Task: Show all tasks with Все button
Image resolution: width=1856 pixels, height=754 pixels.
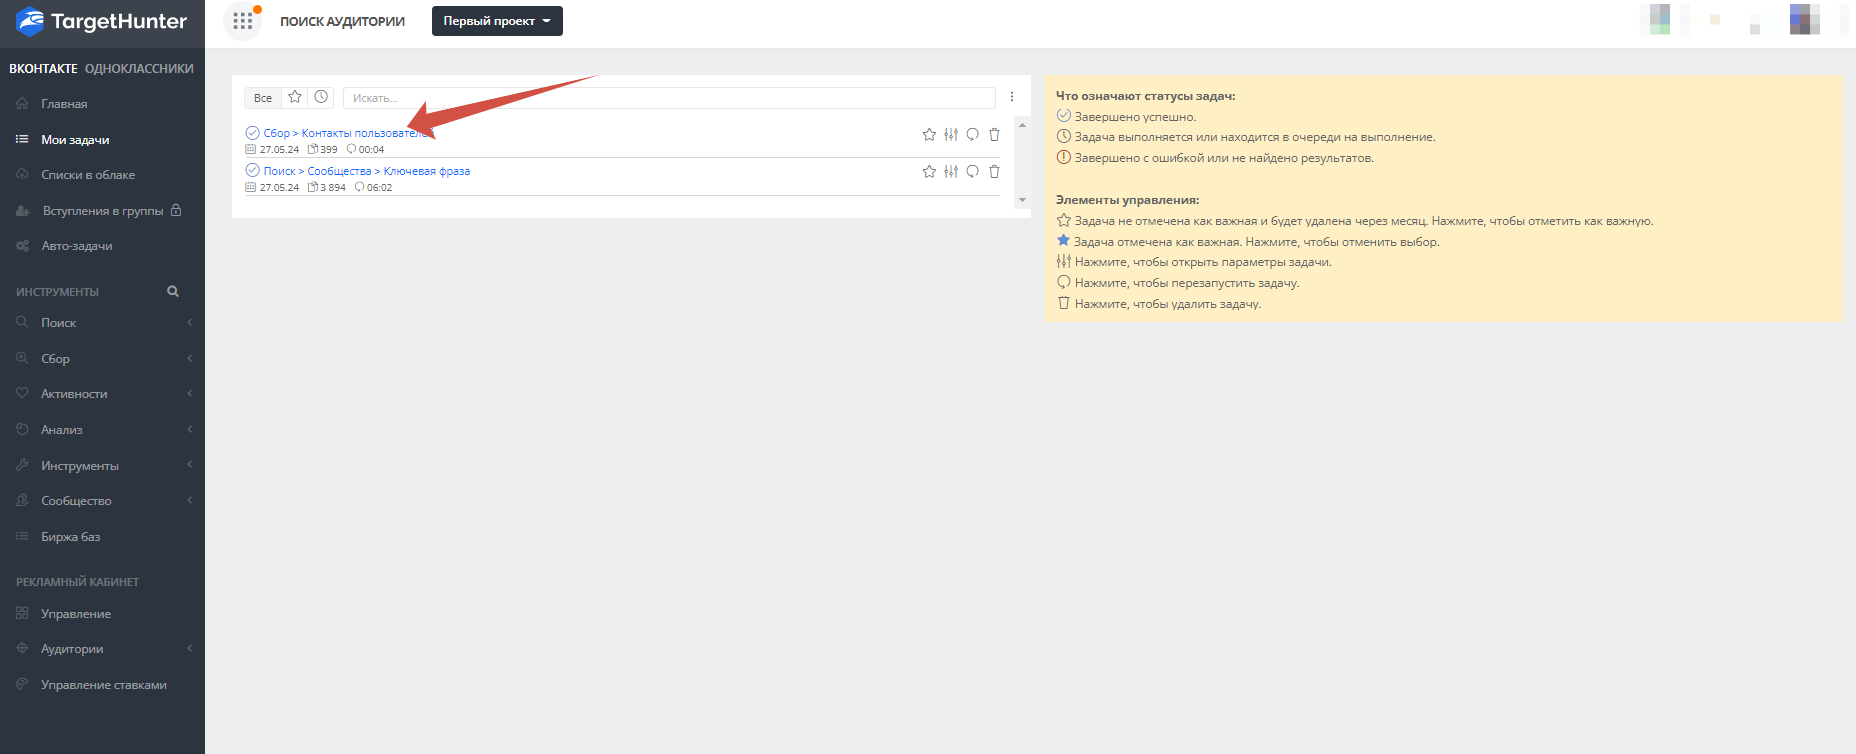Action: [262, 98]
